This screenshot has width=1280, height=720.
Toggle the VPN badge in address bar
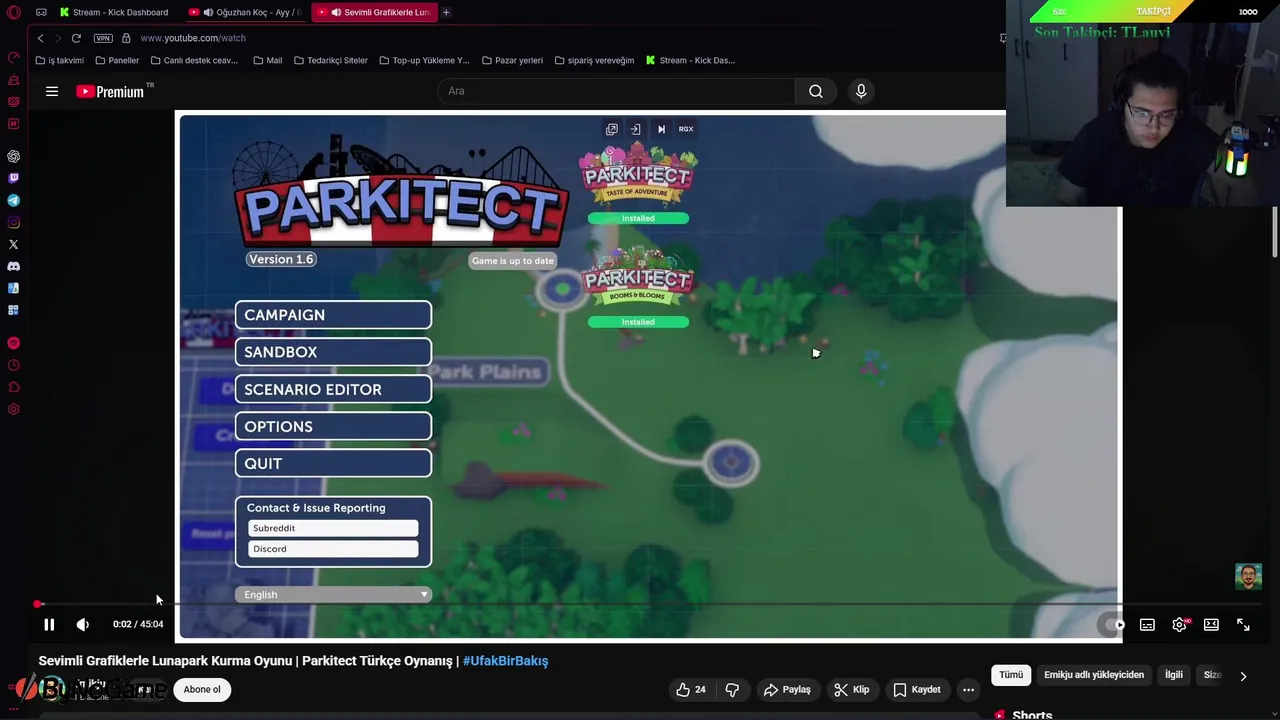point(103,38)
